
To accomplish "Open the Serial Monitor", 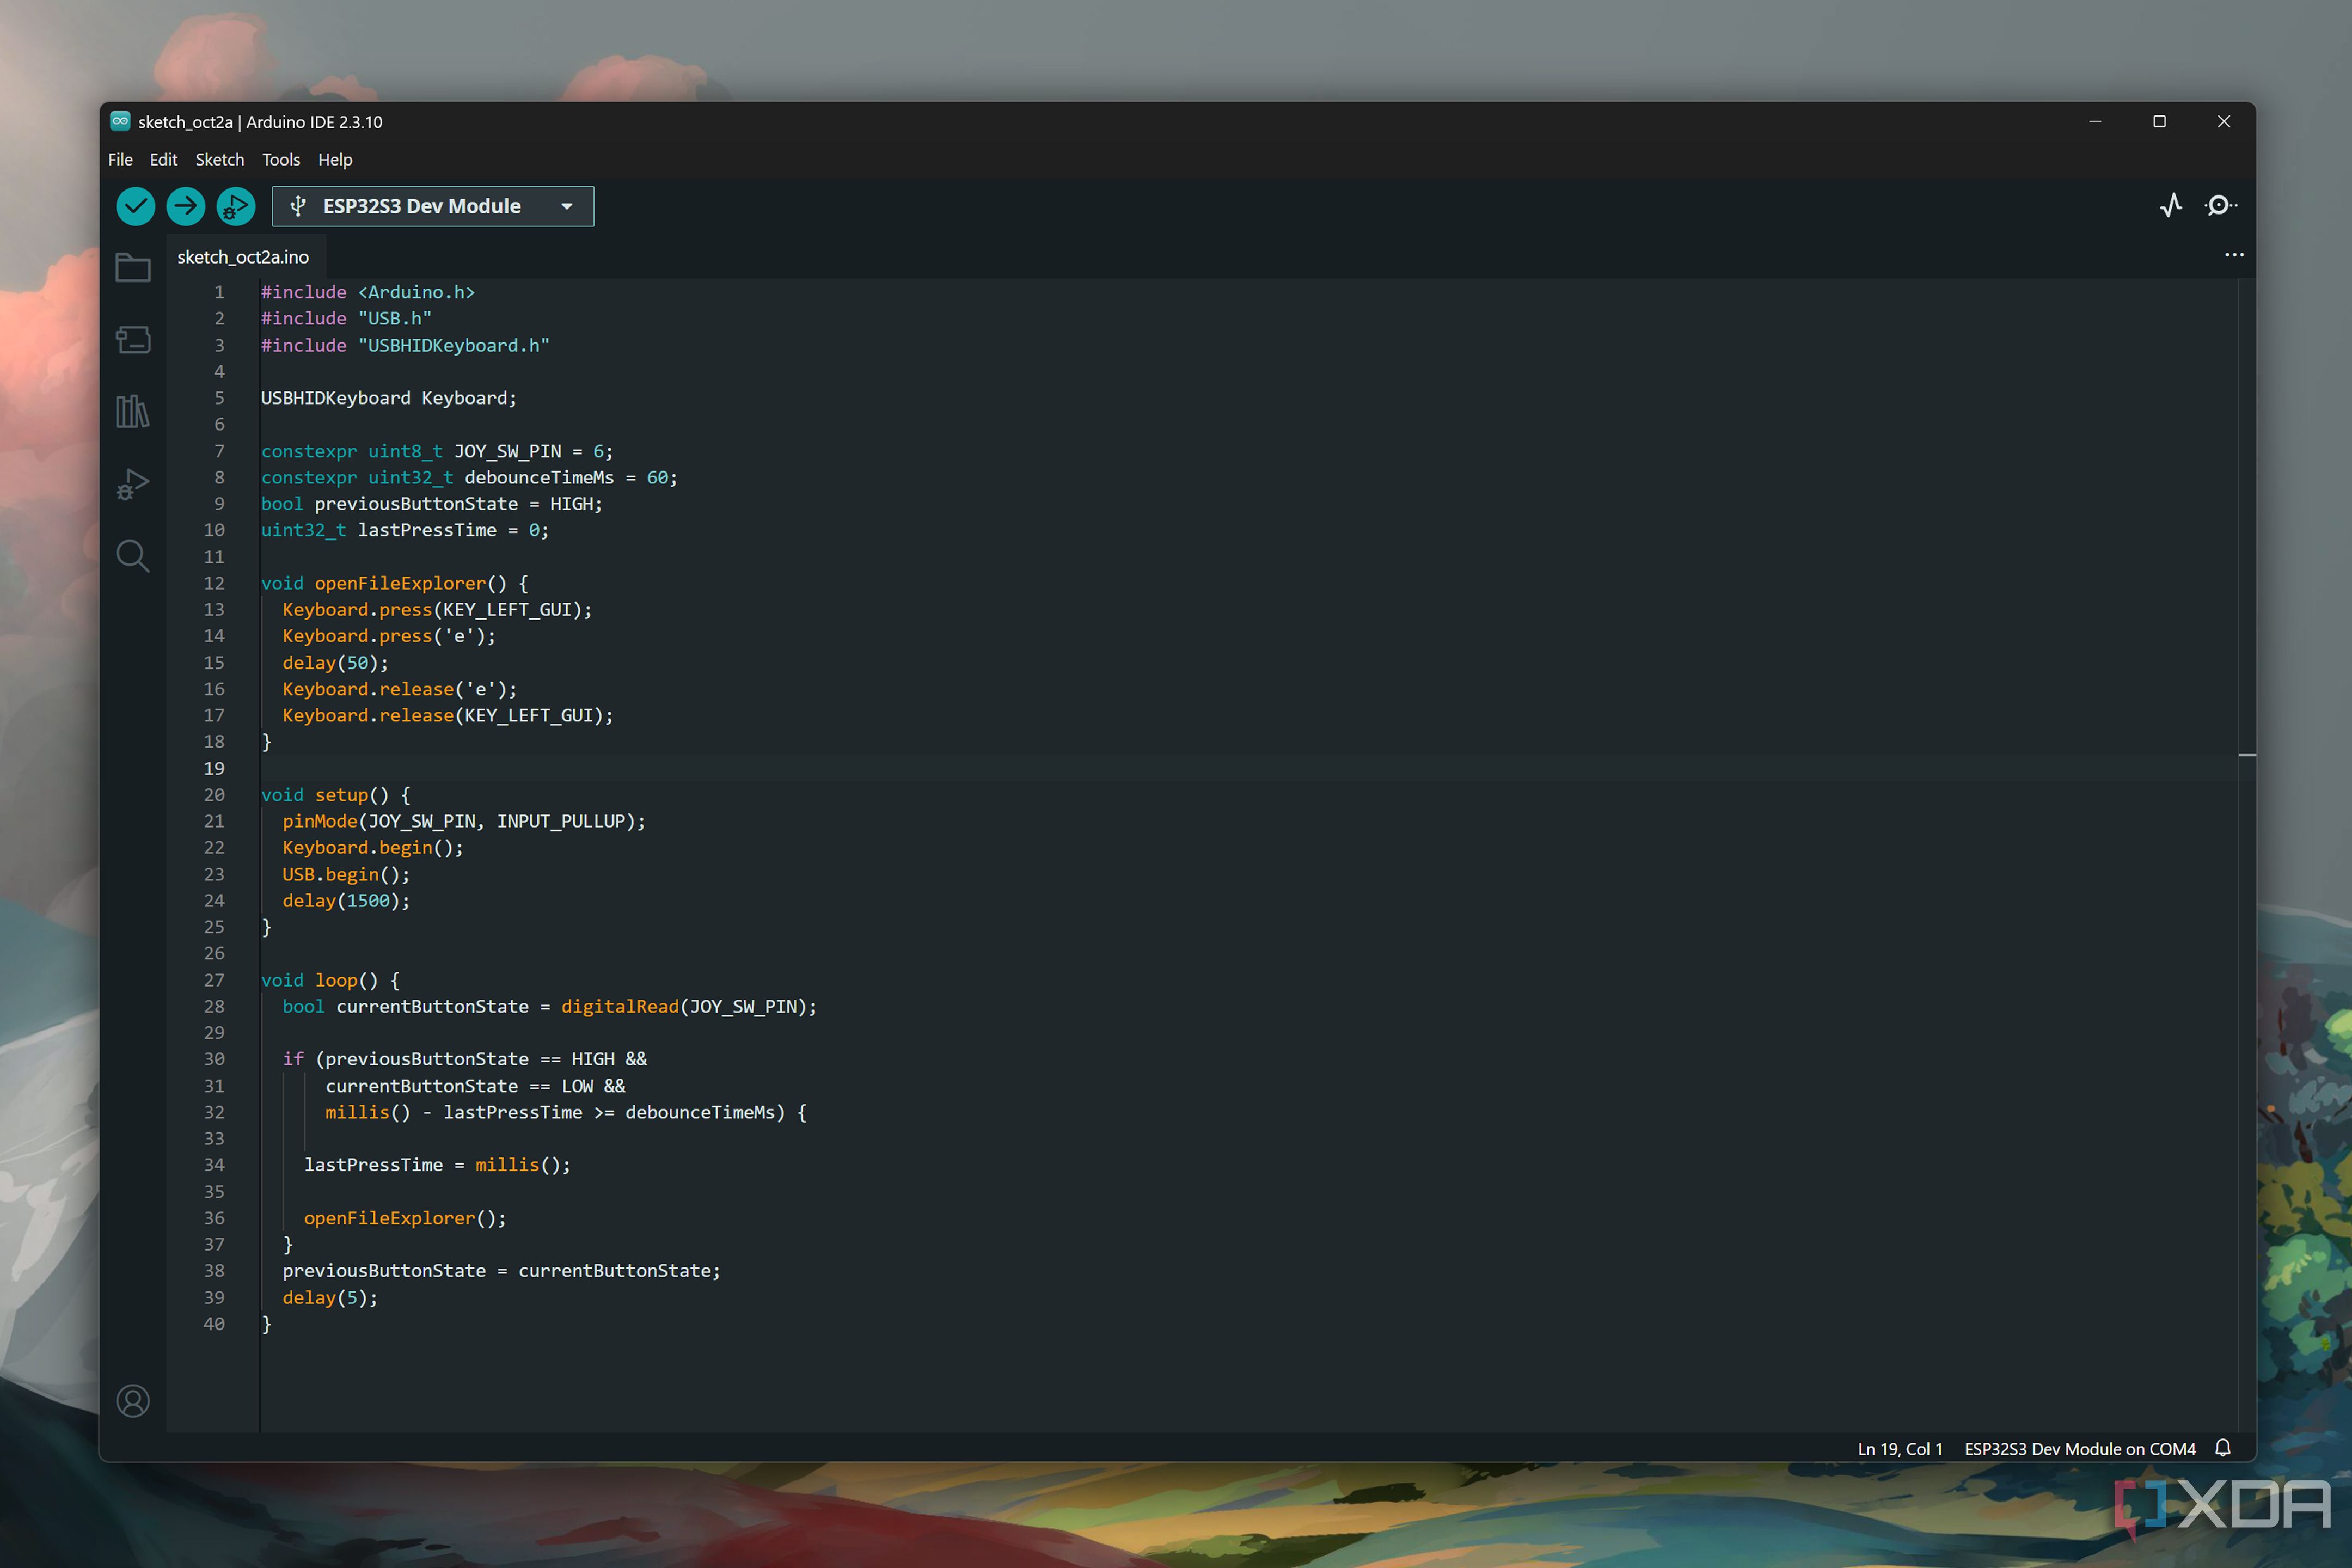I will (2220, 206).
